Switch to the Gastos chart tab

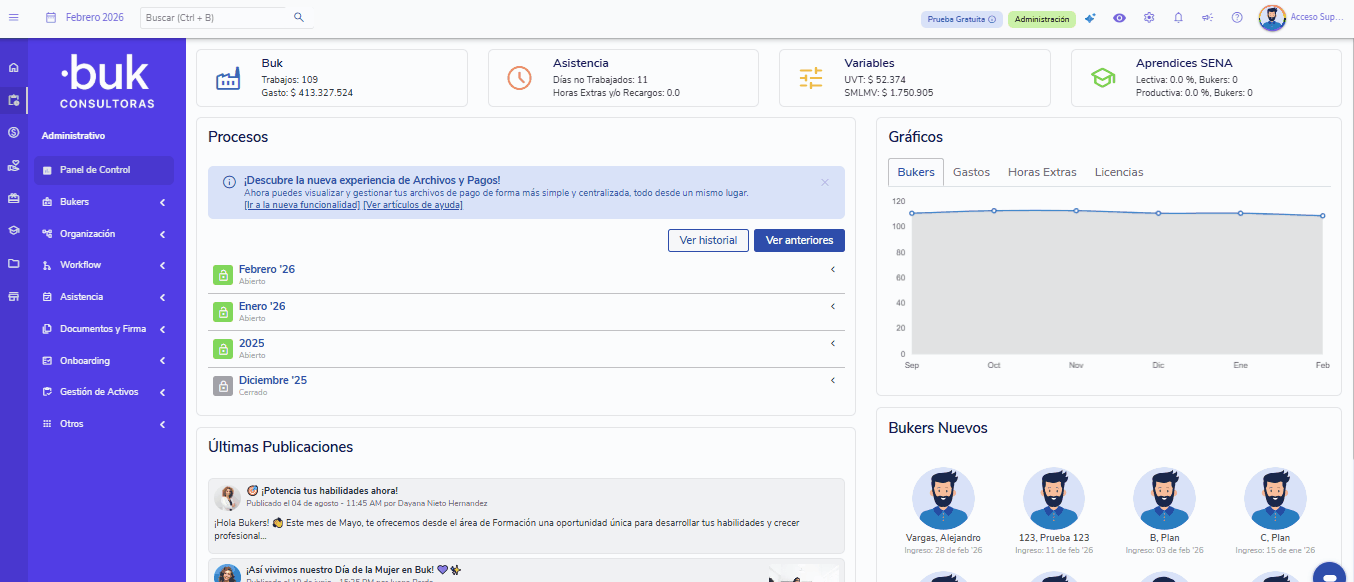tap(971, 172)
